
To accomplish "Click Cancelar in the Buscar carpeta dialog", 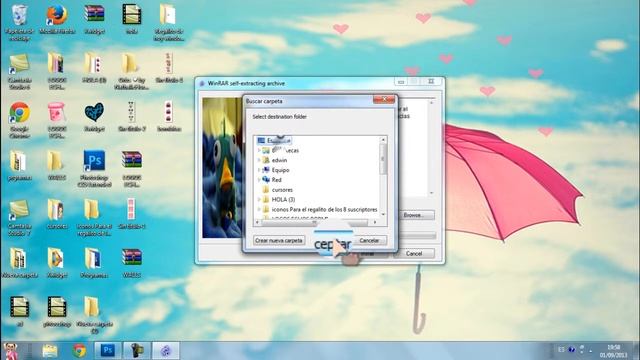I will [369, 240].
